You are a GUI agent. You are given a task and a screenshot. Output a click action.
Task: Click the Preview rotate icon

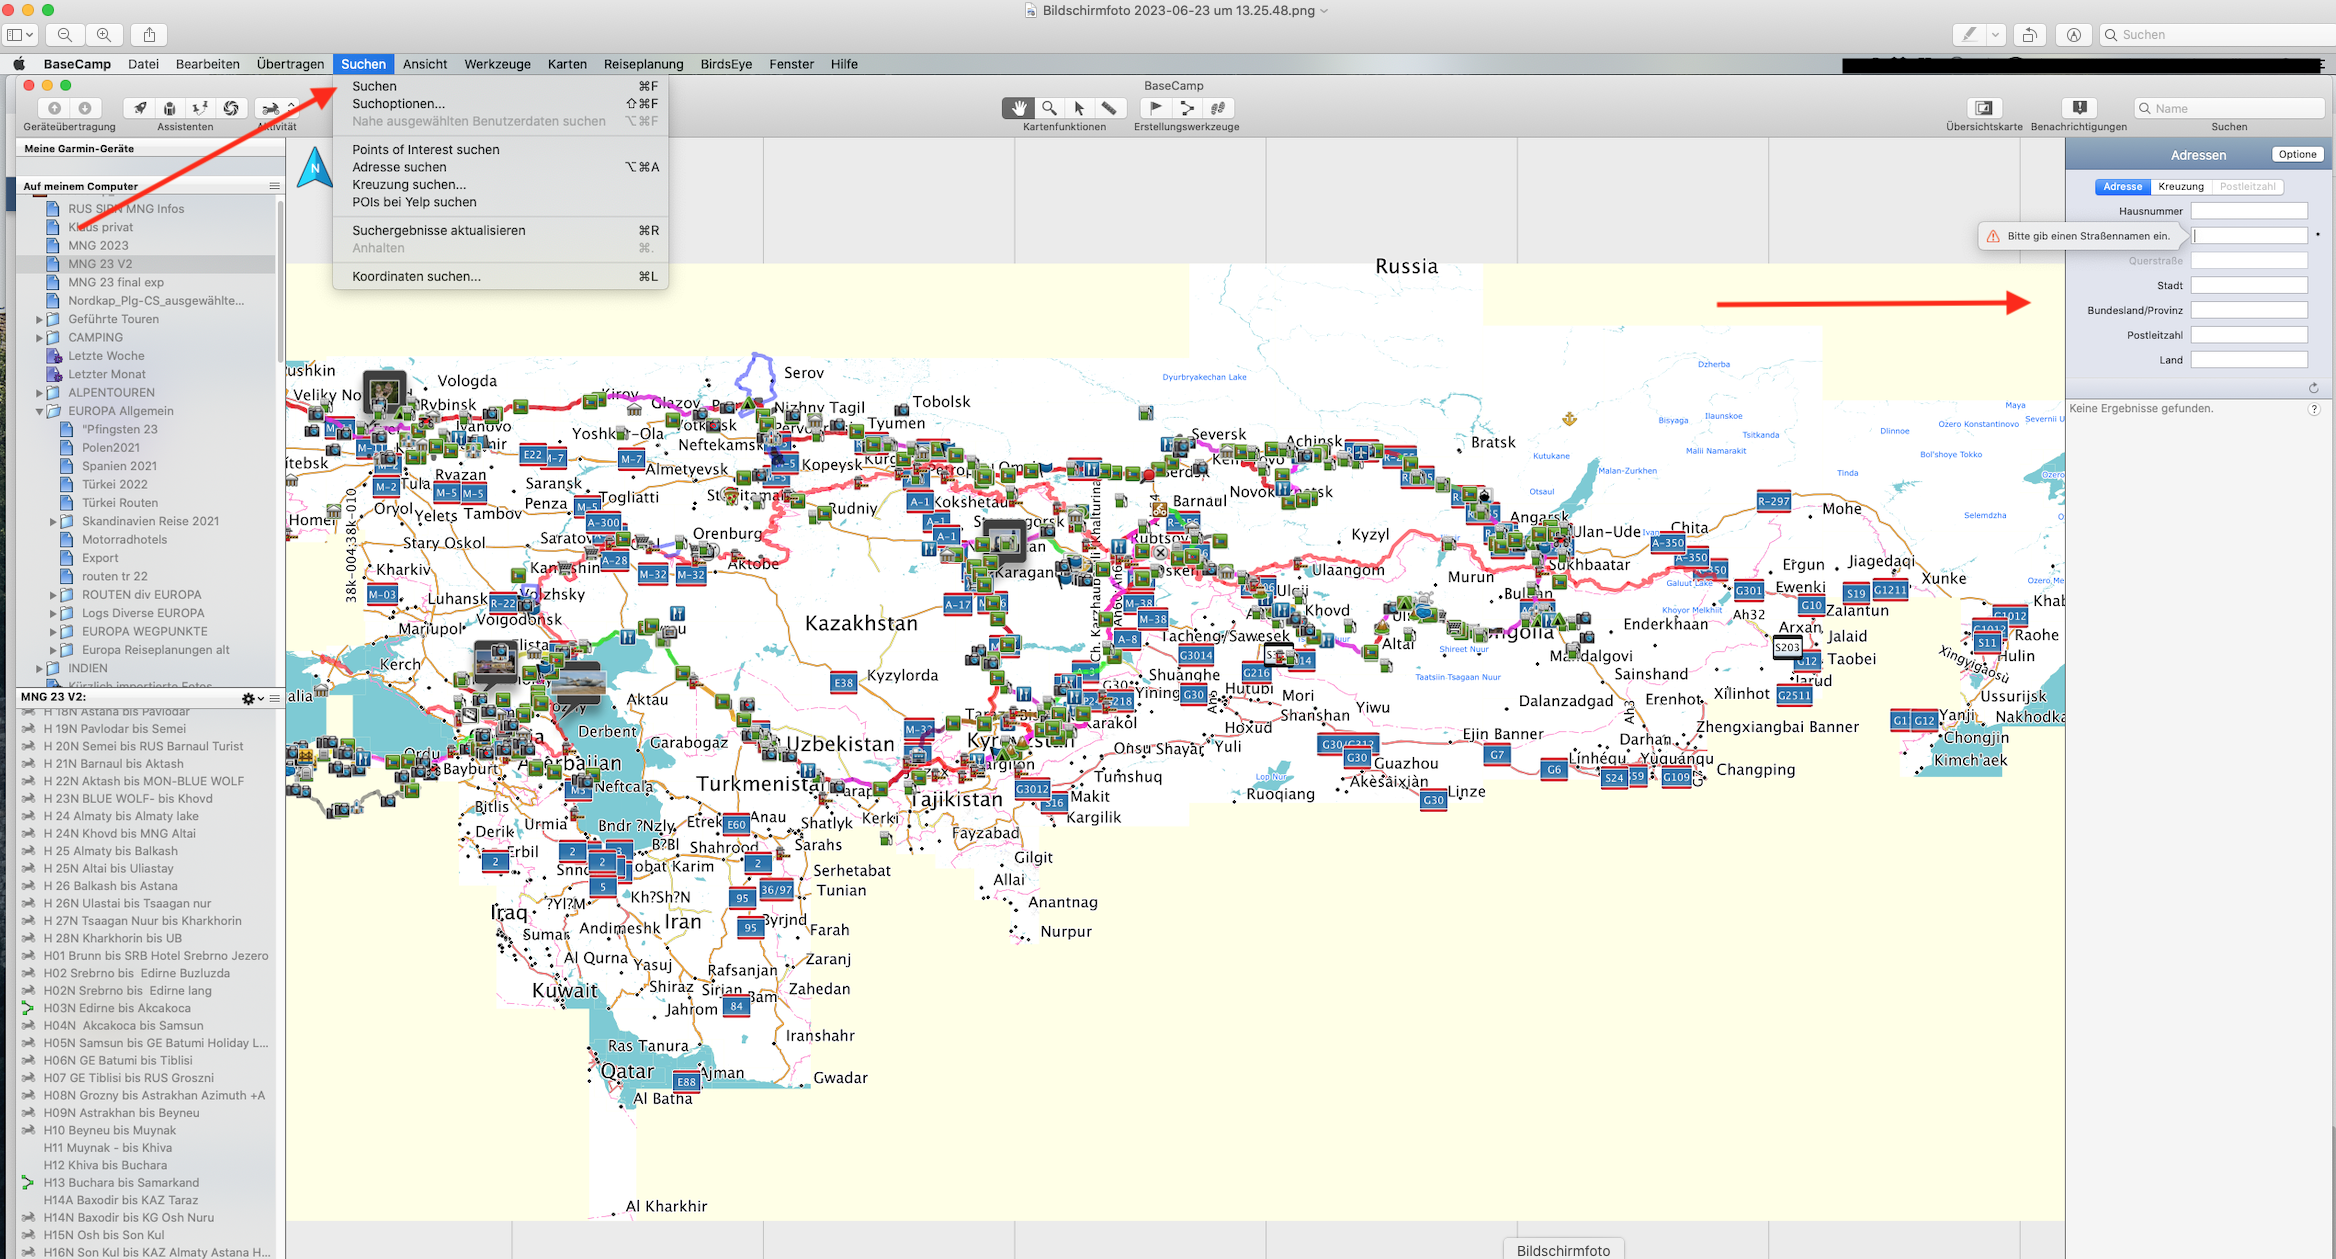2029,35
